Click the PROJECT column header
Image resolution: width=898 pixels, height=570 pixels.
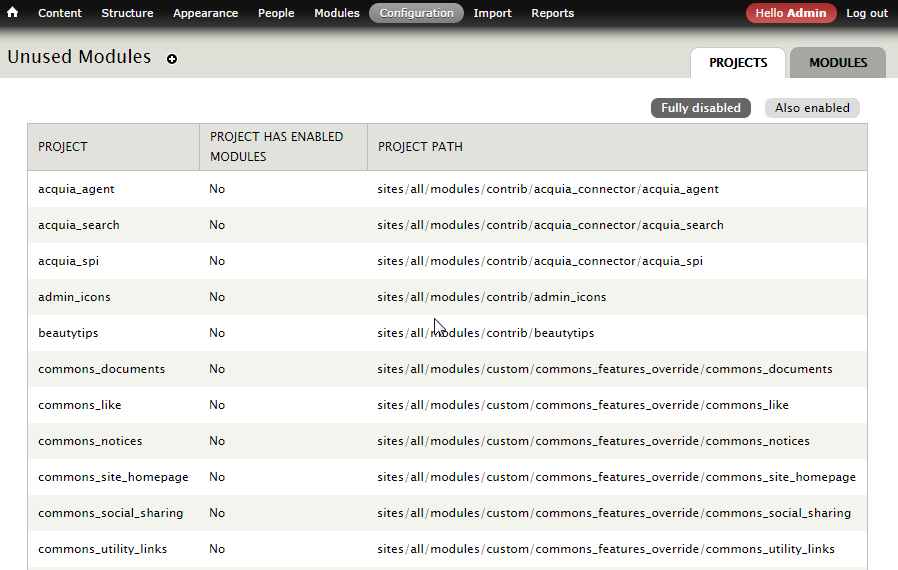point(62,147)
